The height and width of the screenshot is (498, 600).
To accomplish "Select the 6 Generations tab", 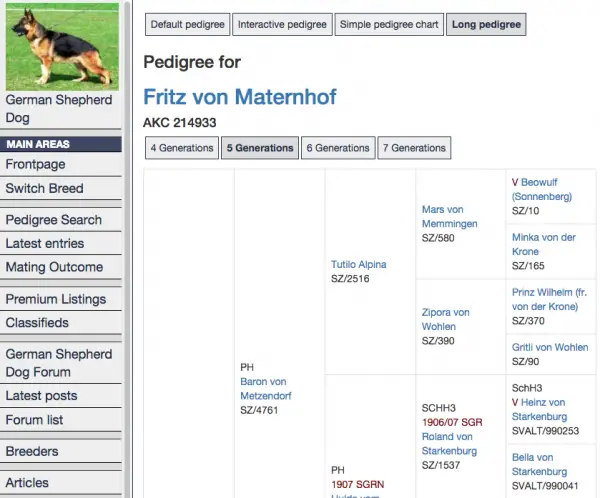I will click(338, 148).
